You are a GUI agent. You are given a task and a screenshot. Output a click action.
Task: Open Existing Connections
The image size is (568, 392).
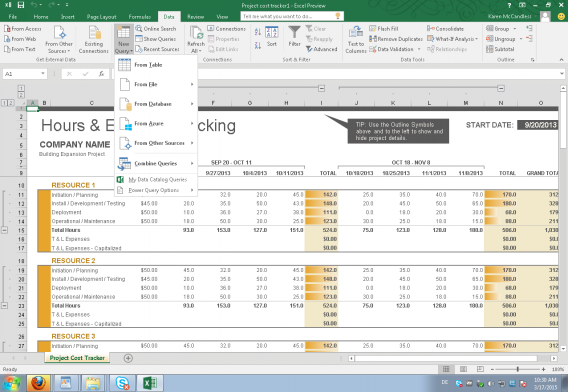click(94, 39)
